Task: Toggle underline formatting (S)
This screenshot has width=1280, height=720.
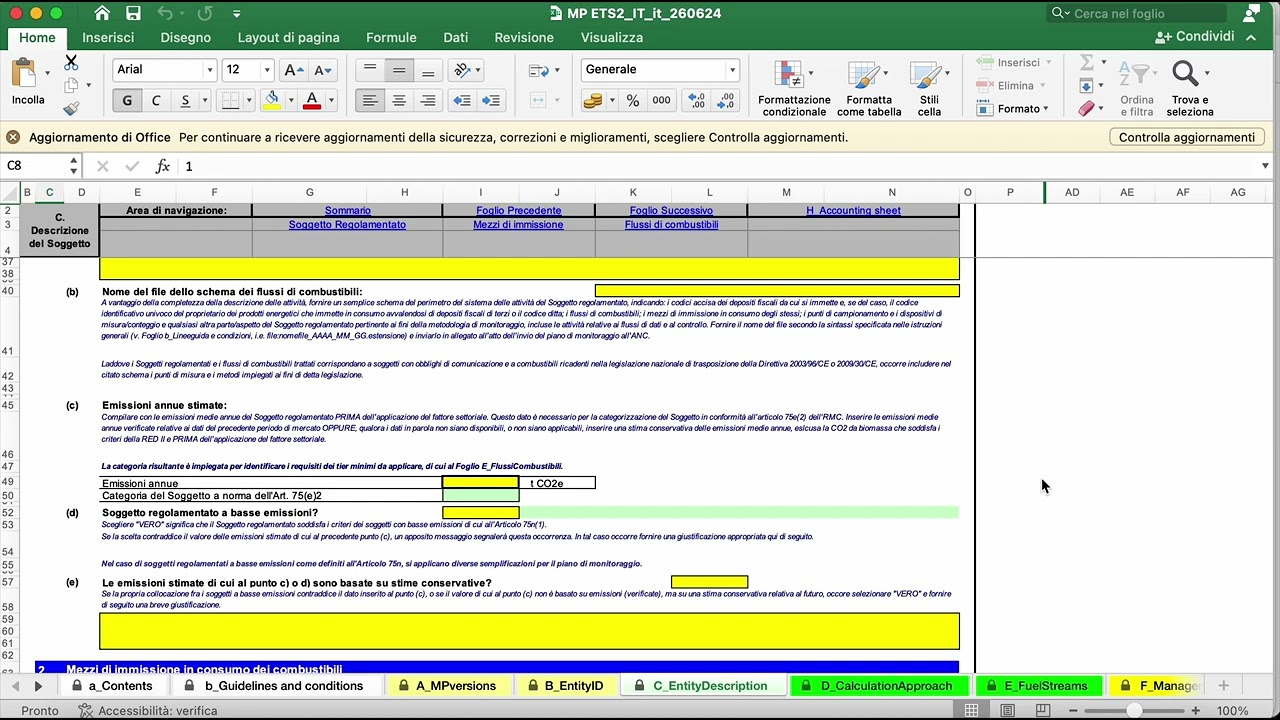Action: click(x=185, y=101)
